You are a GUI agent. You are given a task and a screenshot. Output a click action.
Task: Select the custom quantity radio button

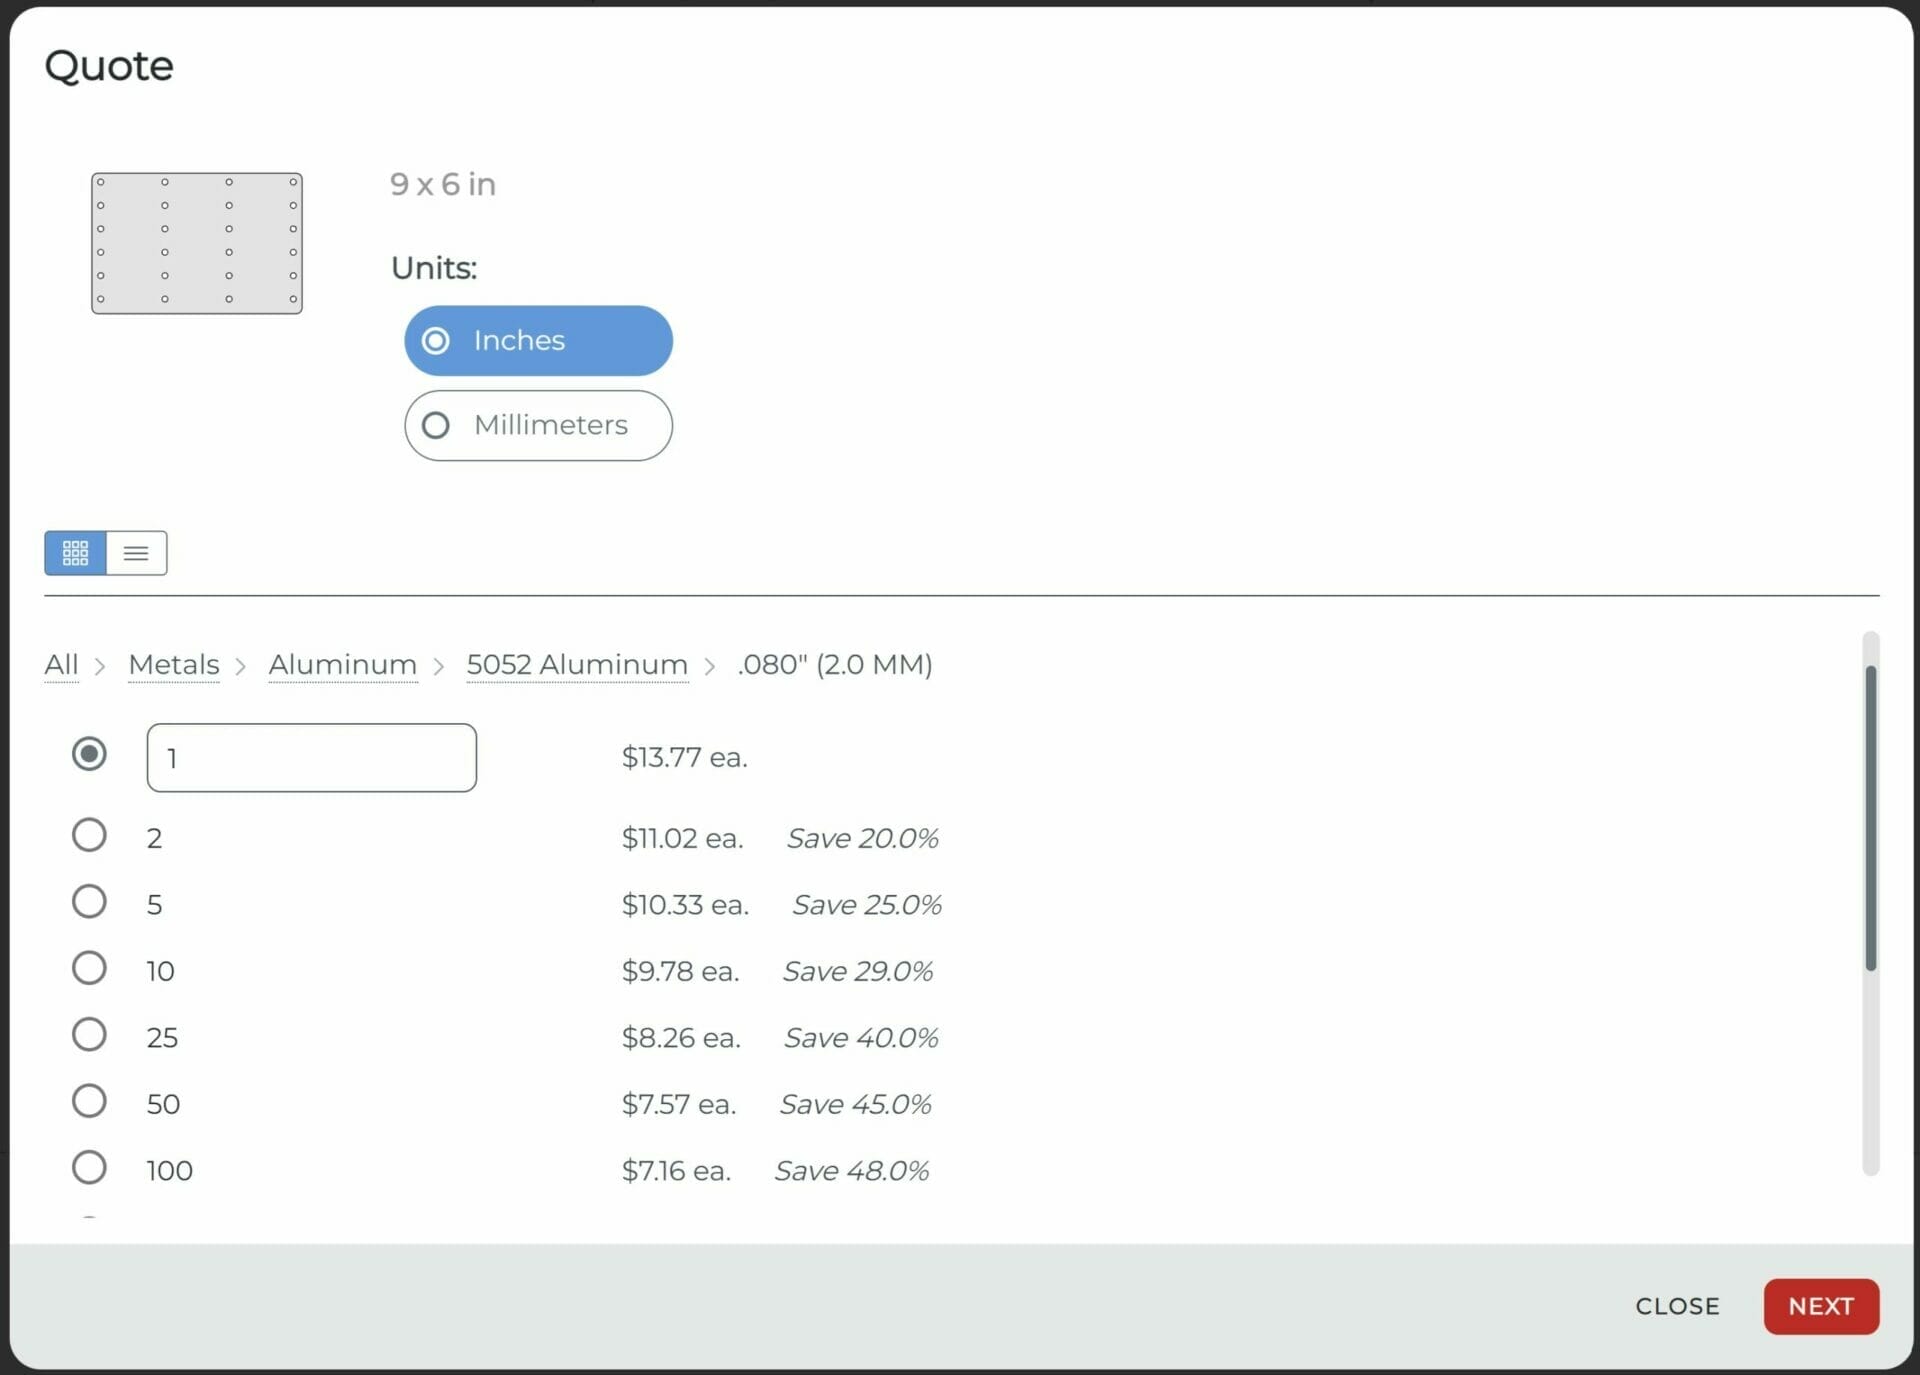click(x=89, y=754)
